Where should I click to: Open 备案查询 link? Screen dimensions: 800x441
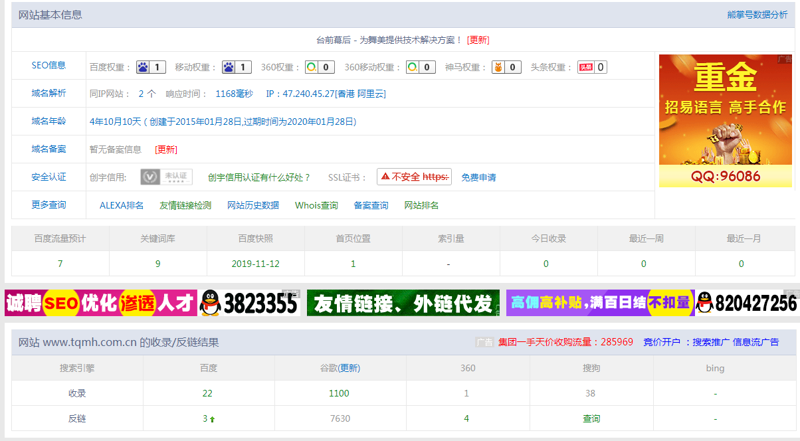371,205
